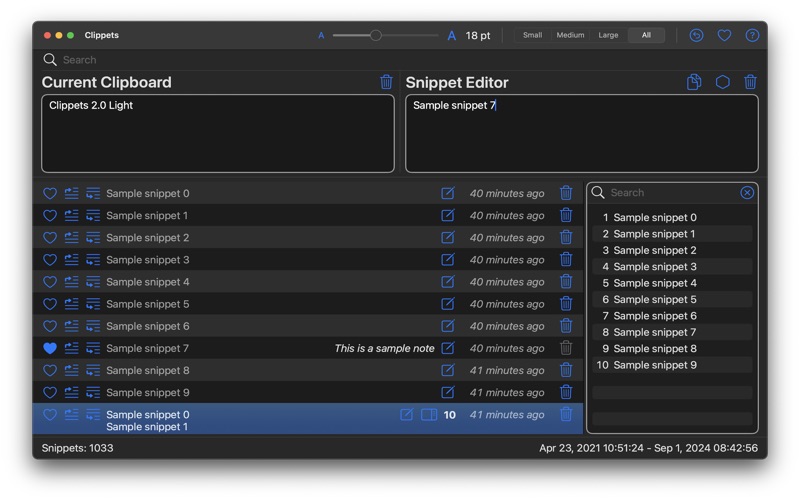Favorite Sample snippet 6 with its heart

pos(49,326)
